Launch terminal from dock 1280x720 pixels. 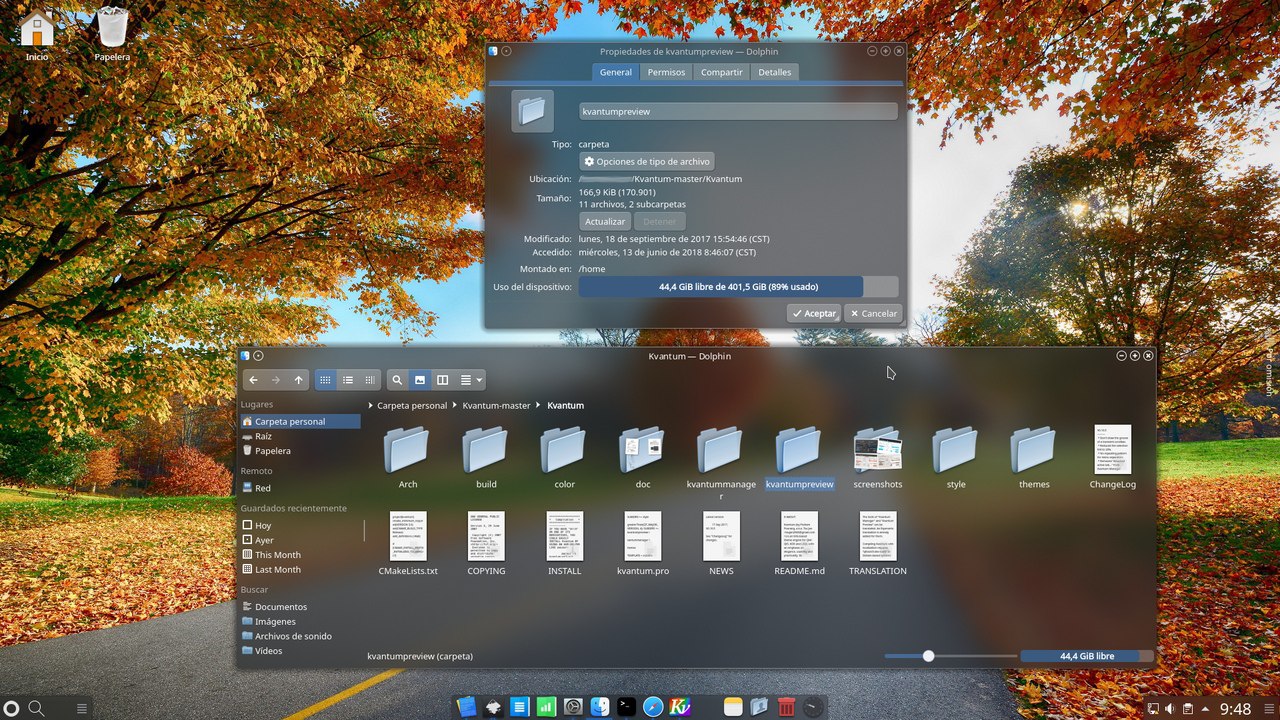[x=626, y=707]
